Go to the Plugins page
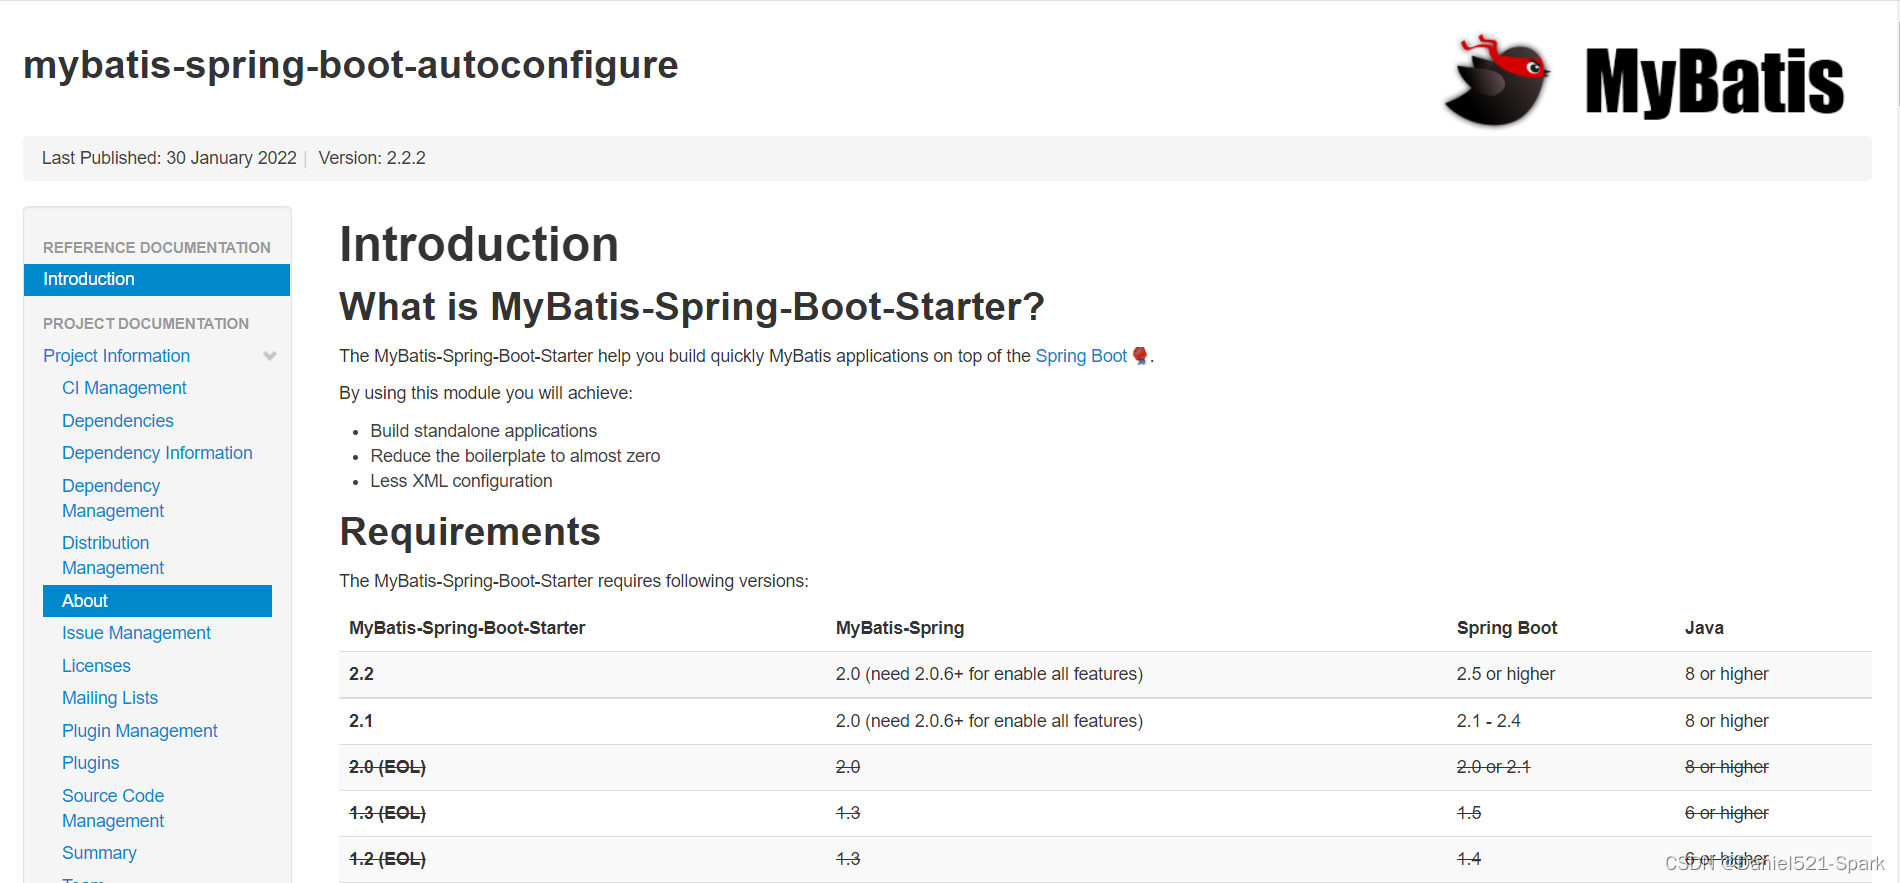Image resolution: width=1900 pixels, height=883 pixels. point(90,763)
